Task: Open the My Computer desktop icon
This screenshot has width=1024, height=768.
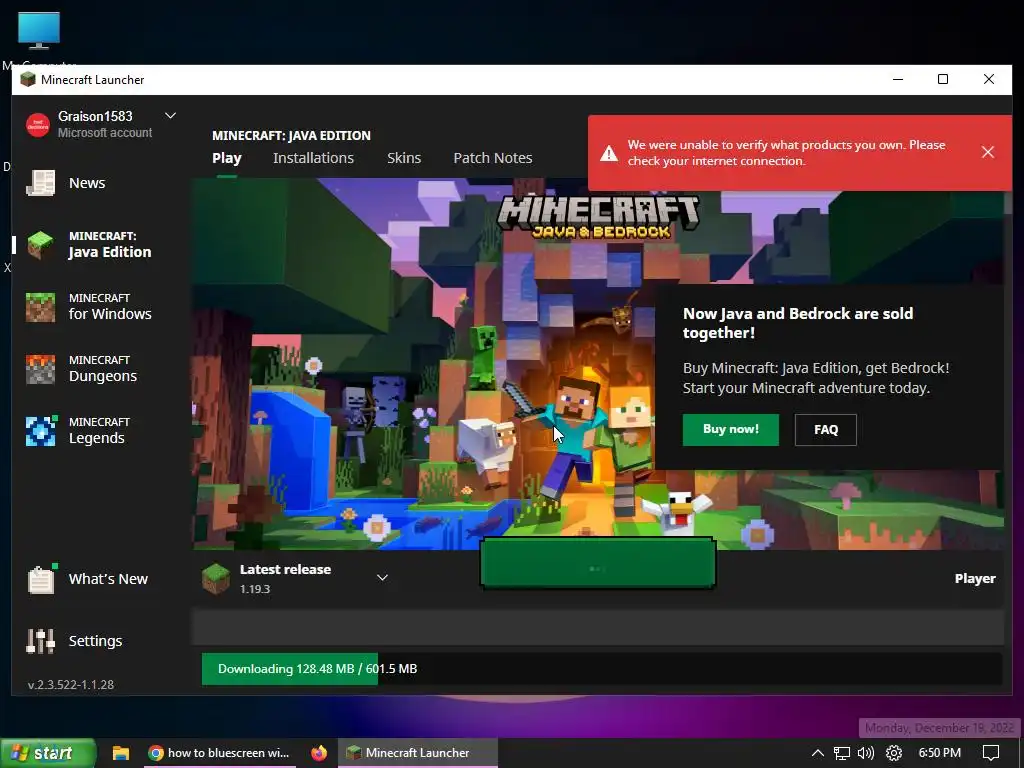Action: point(39,31)
